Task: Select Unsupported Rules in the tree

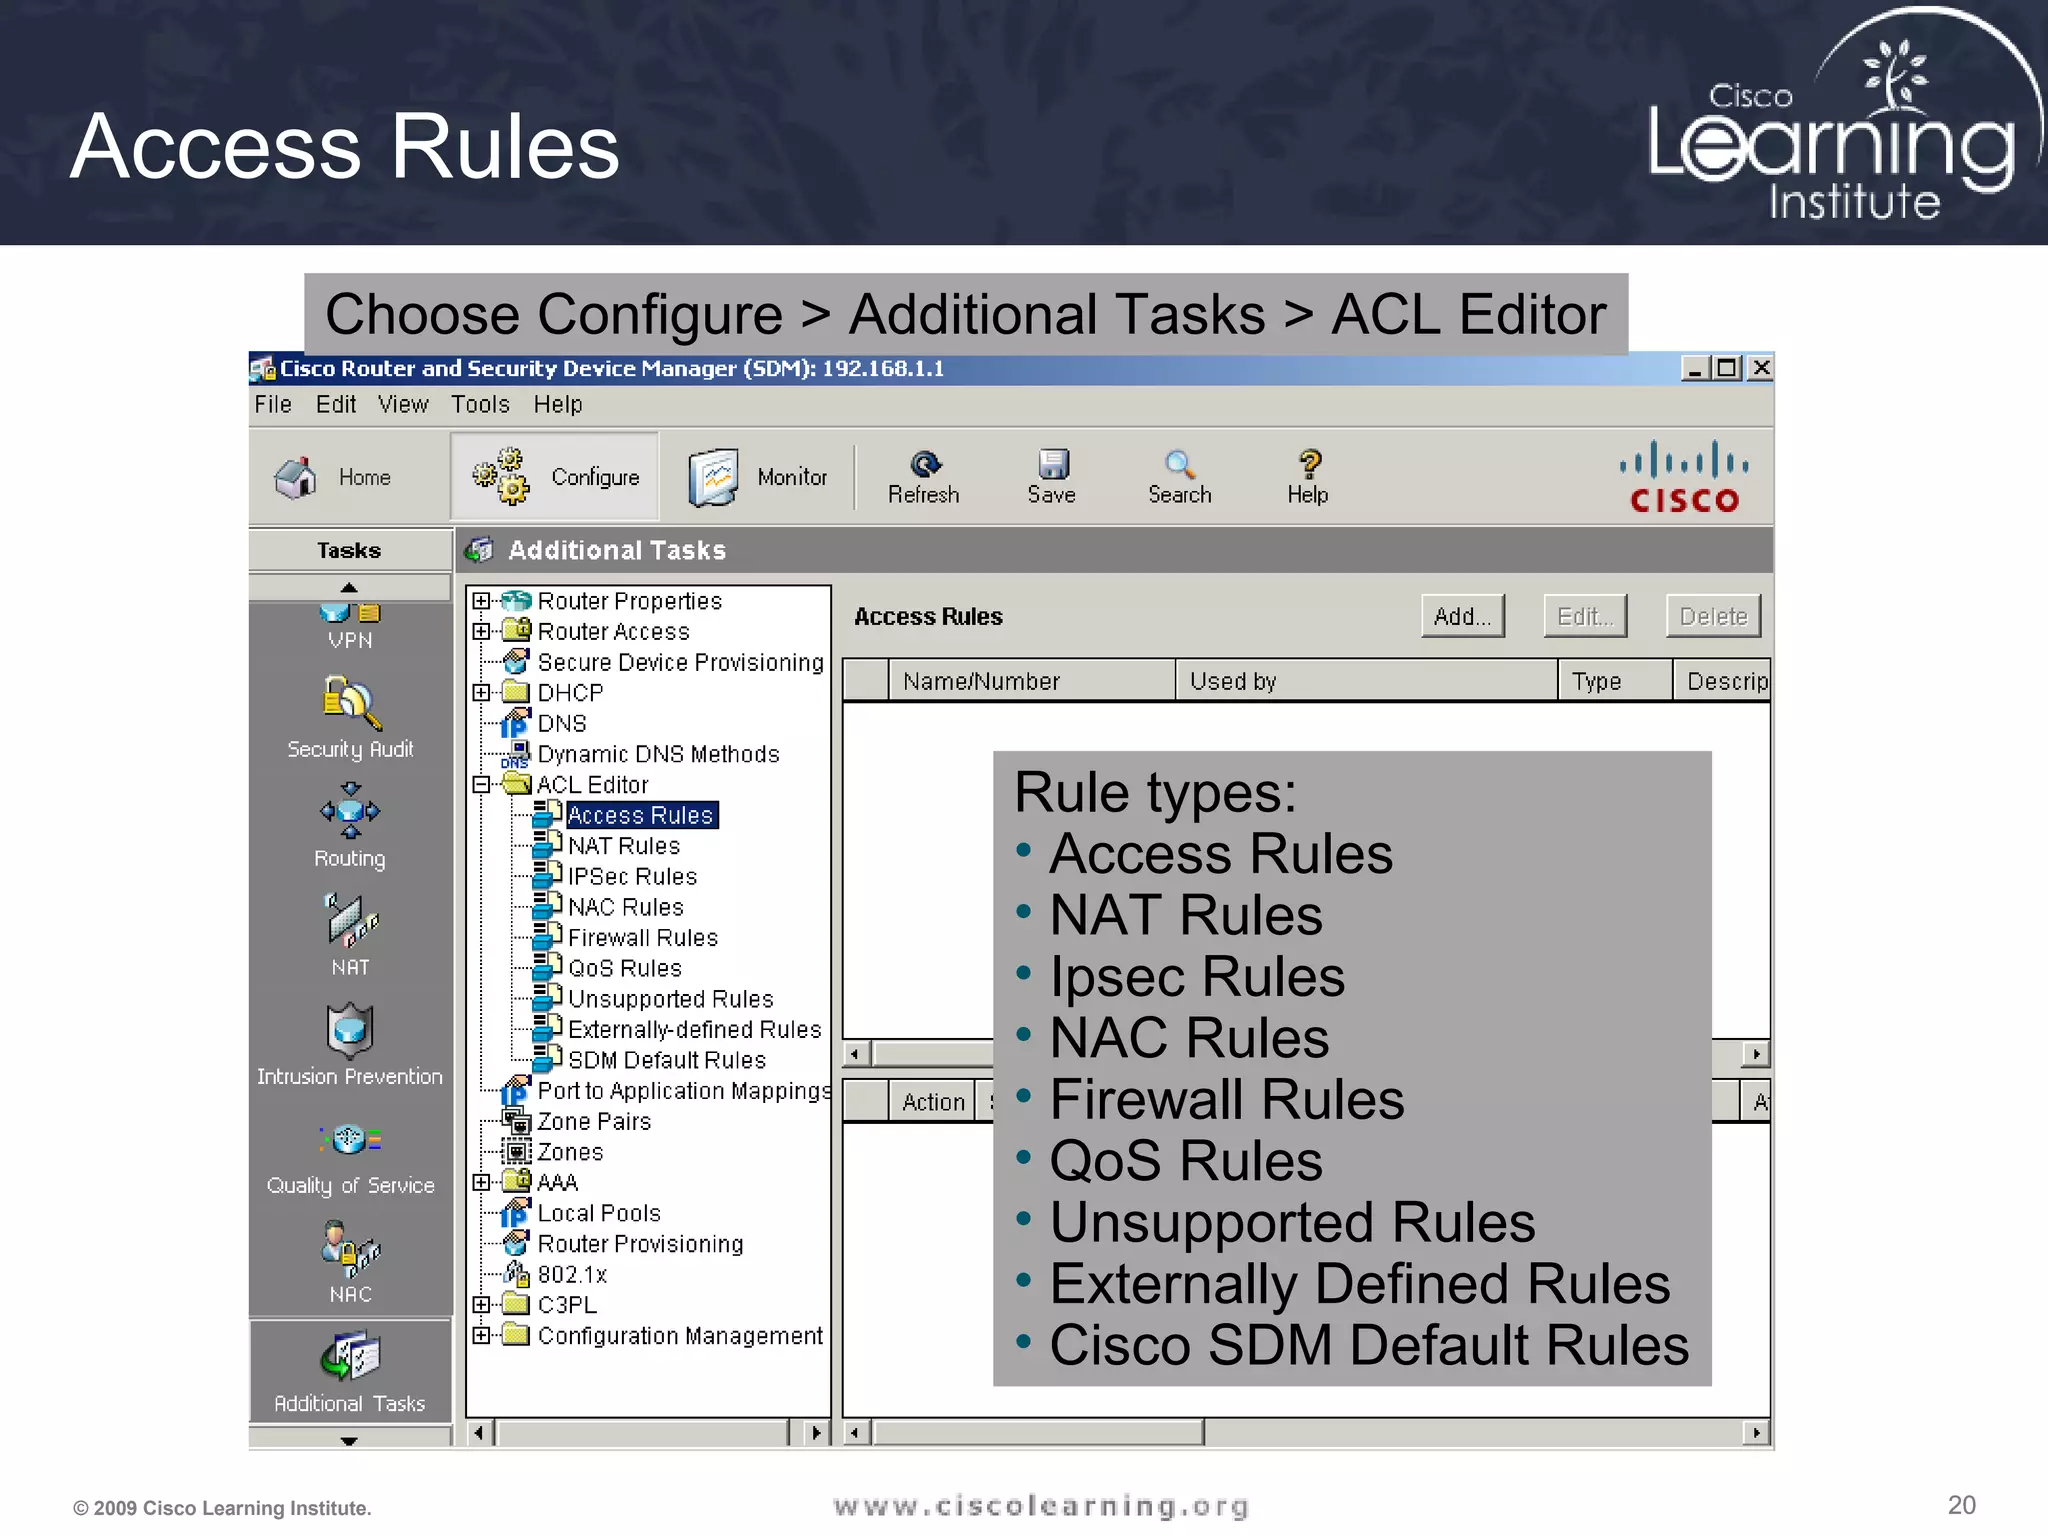Action: (x=671, y=999)
